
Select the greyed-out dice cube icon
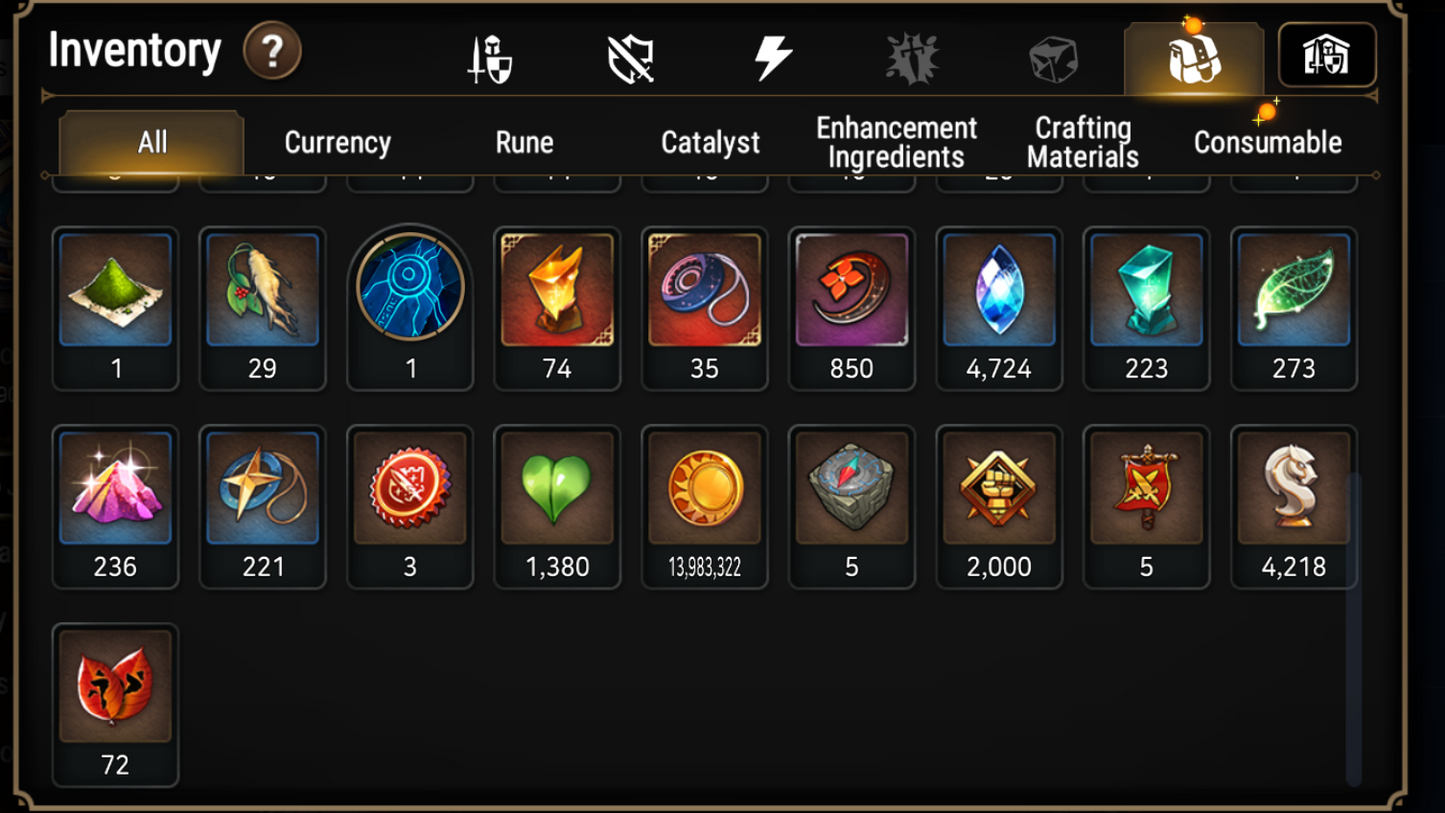click(1054, 59)
